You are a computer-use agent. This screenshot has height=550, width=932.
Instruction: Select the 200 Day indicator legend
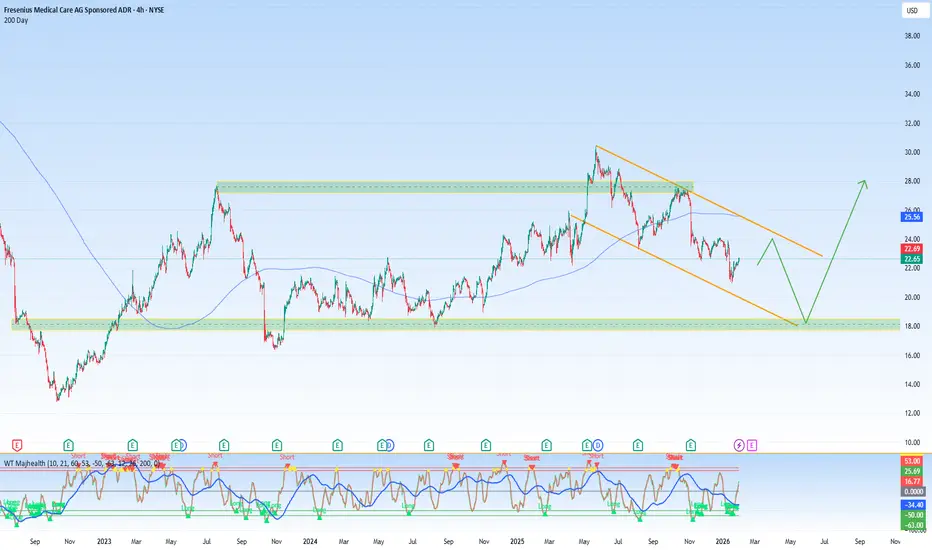coord(16,20)
